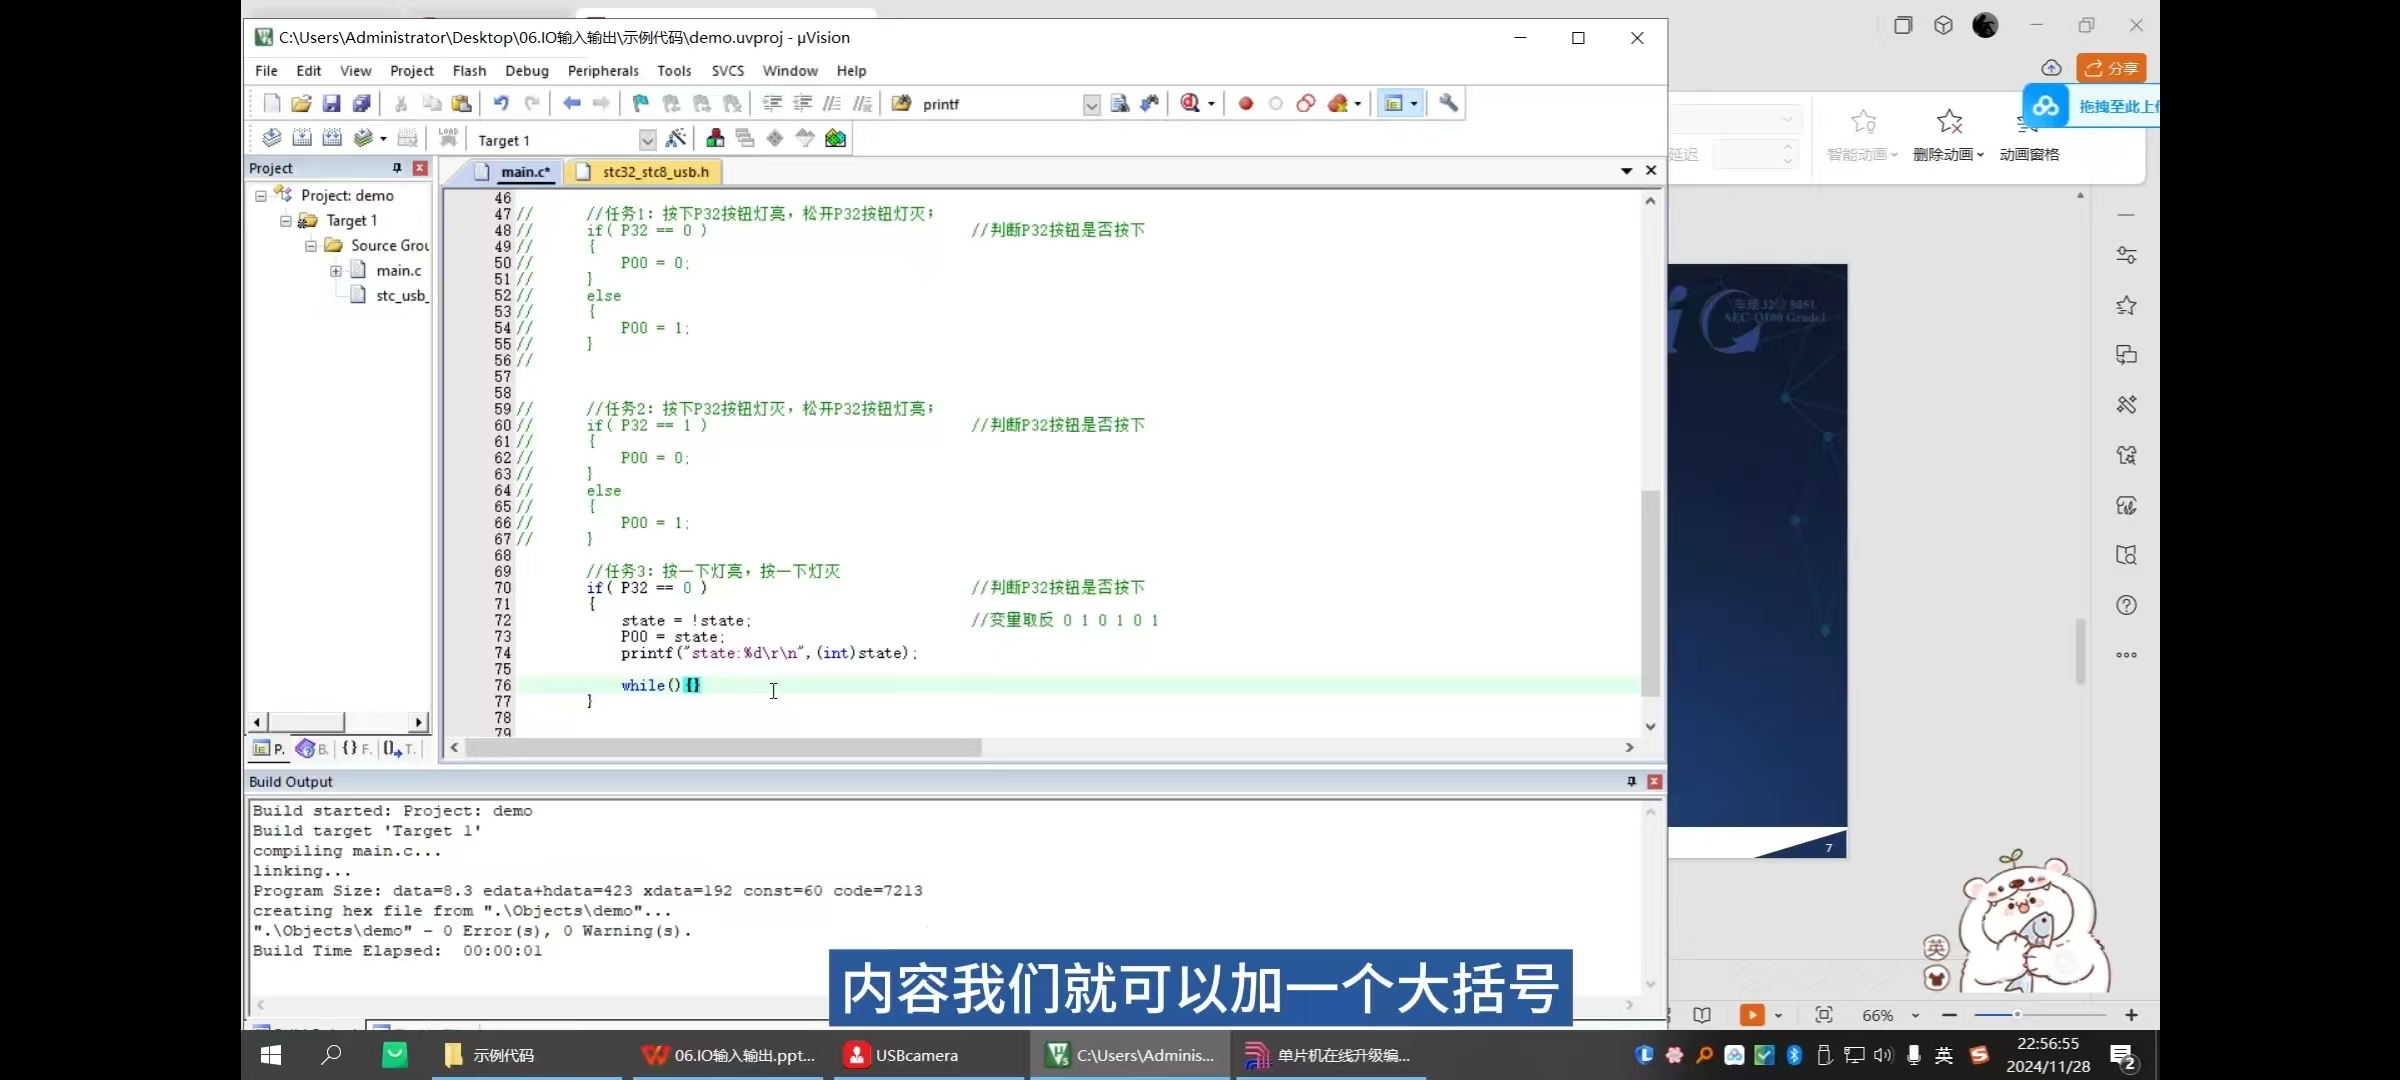This screenshot has width=2400, height=1080.
Task: Disable all breakpoints with the double circle icon
Action: coord(1306,103)
